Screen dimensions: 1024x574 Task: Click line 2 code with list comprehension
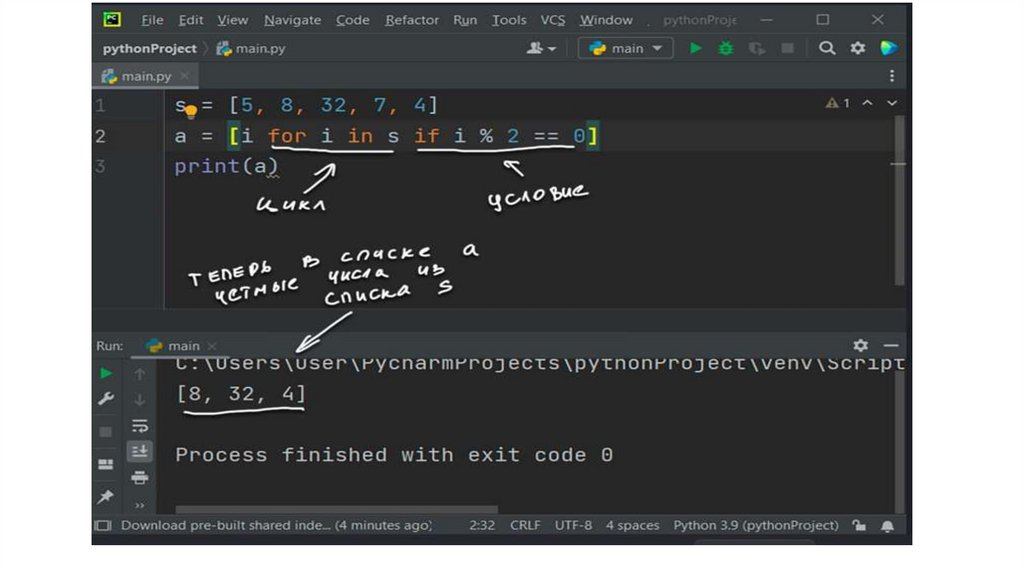pos(385,136)
